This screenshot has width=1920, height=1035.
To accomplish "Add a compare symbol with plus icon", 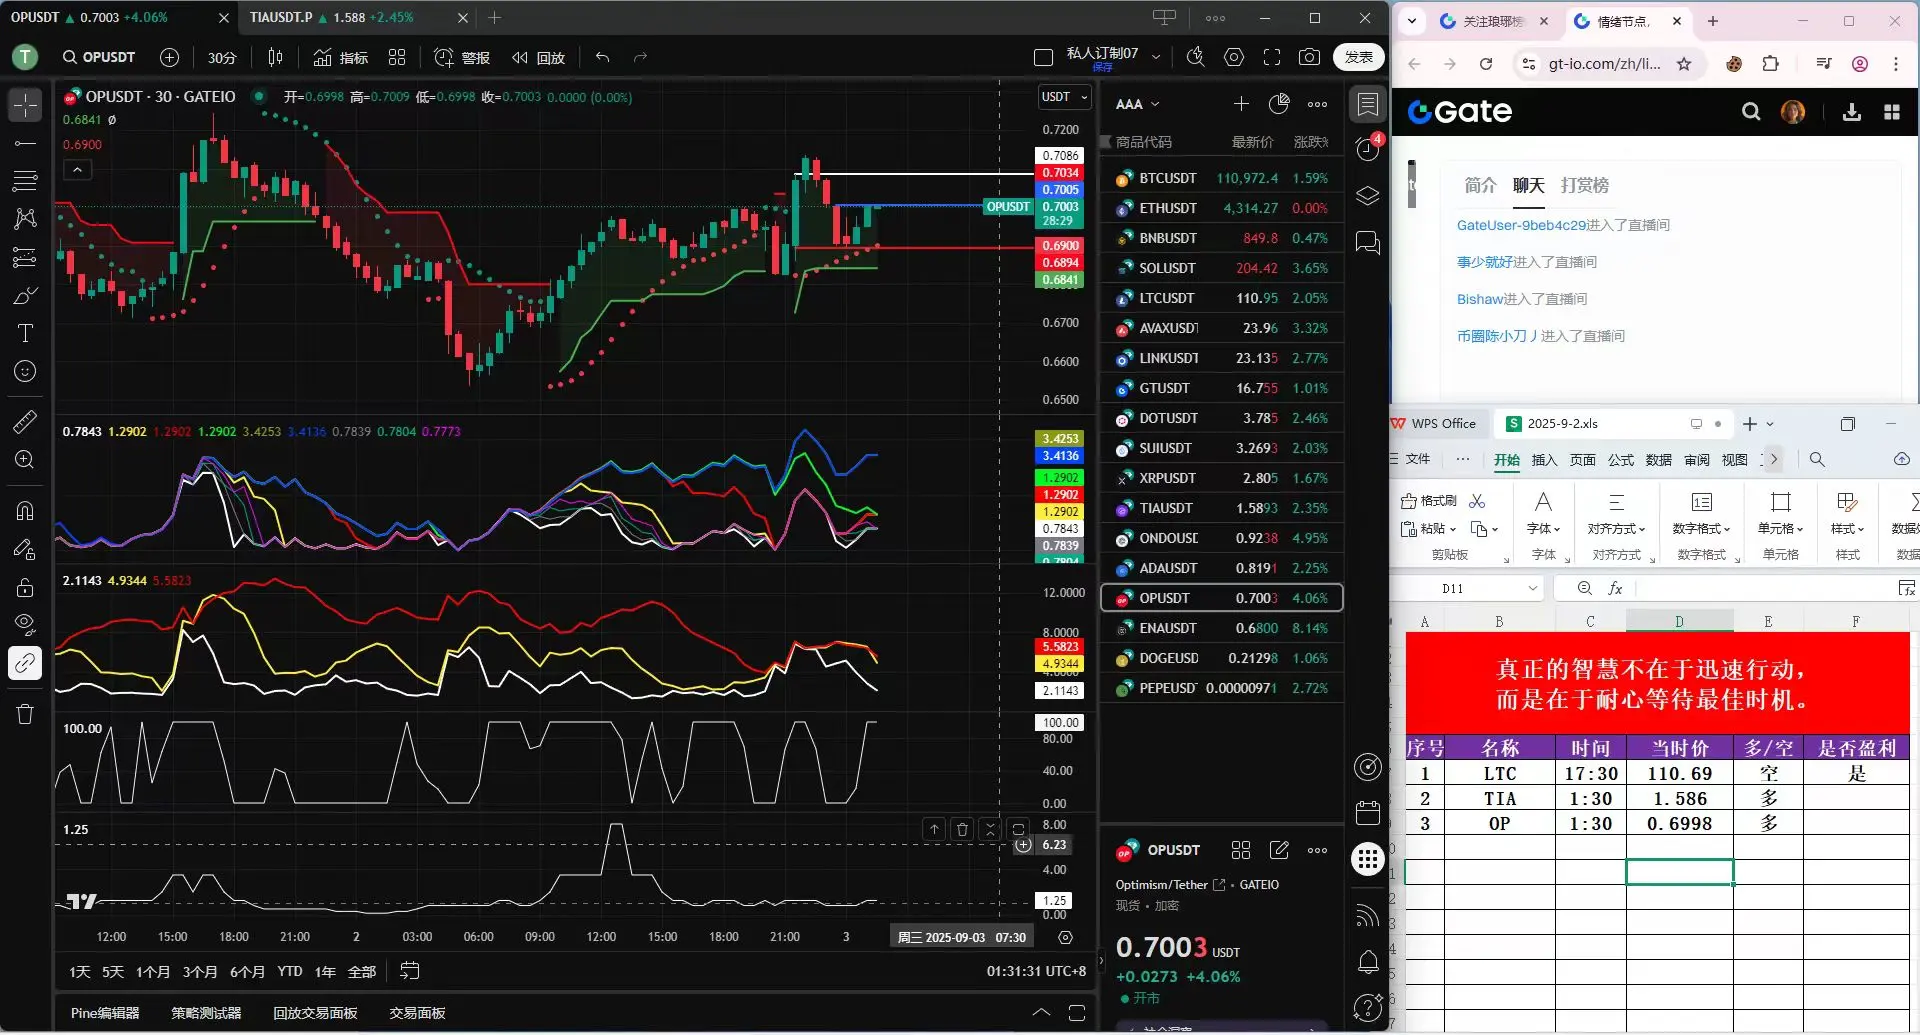I will click(170, 58).
